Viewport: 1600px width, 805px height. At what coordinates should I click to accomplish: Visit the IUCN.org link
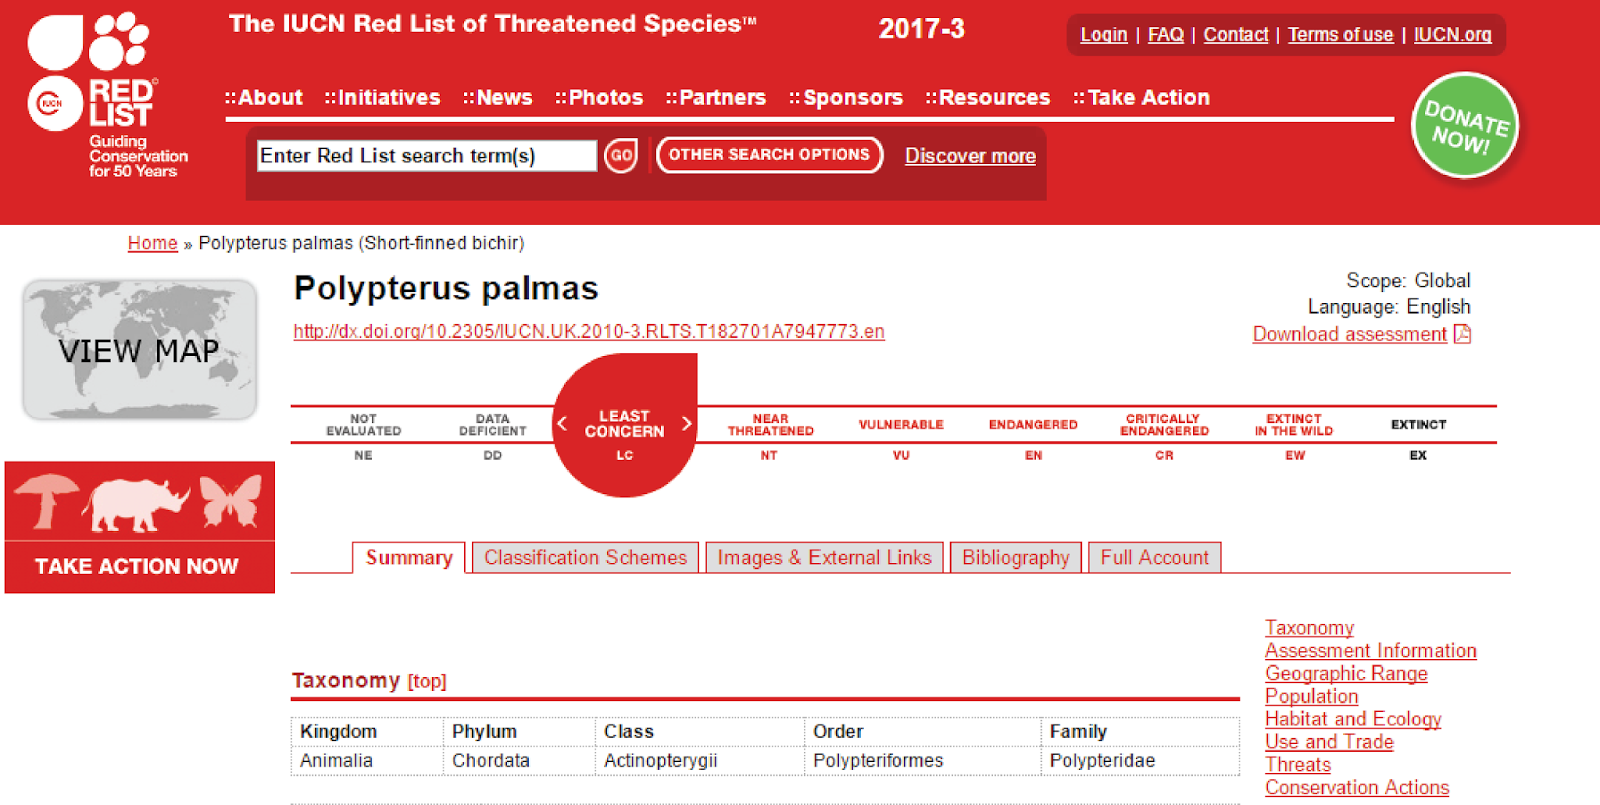point(1453,35)
